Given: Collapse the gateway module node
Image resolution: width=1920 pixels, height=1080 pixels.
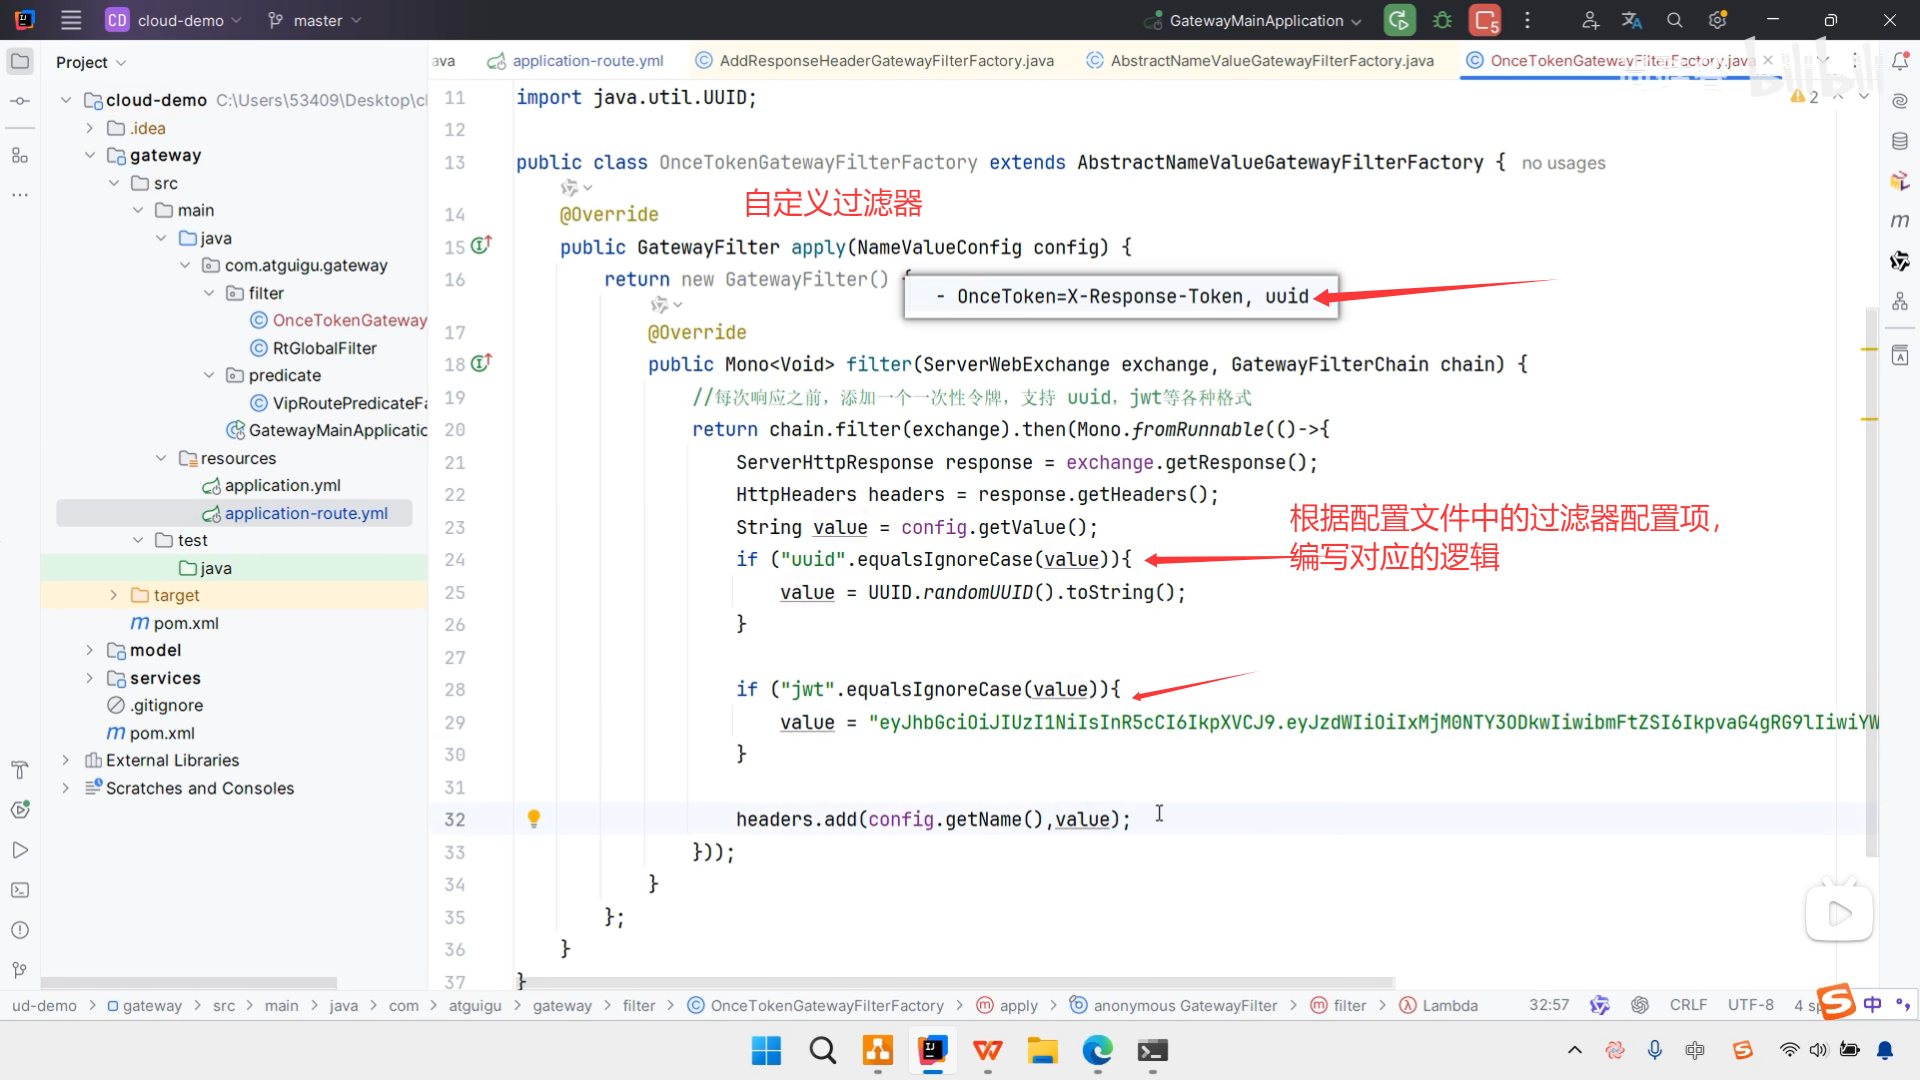Looking at the screenshot, I should pyautogui.click(x=90, y=155).
